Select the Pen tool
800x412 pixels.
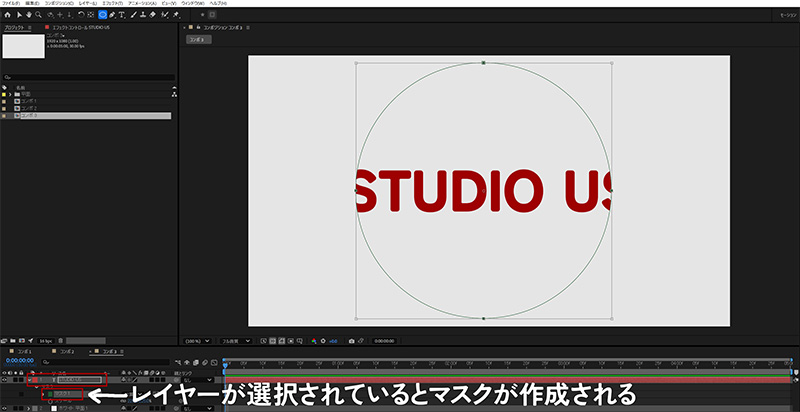click(112, 15)
